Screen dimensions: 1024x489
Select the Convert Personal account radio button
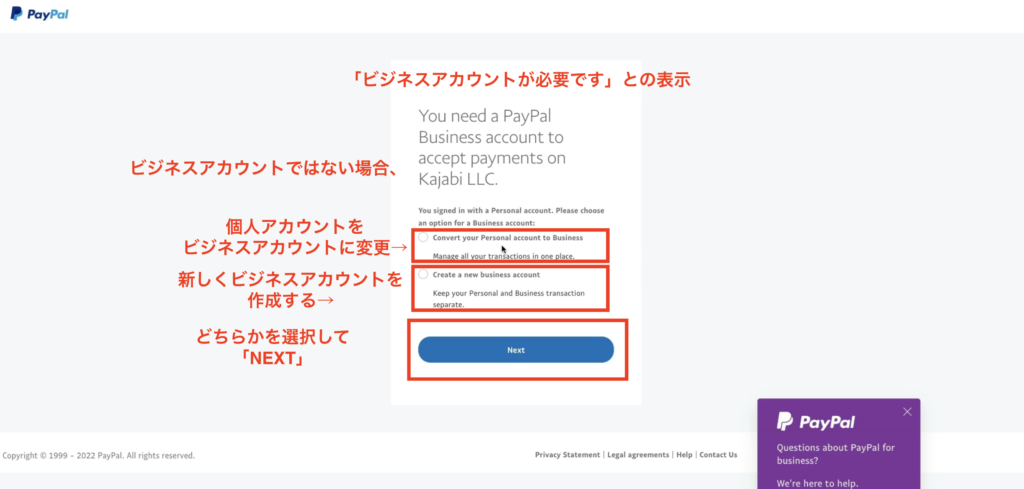coord(423,237)
